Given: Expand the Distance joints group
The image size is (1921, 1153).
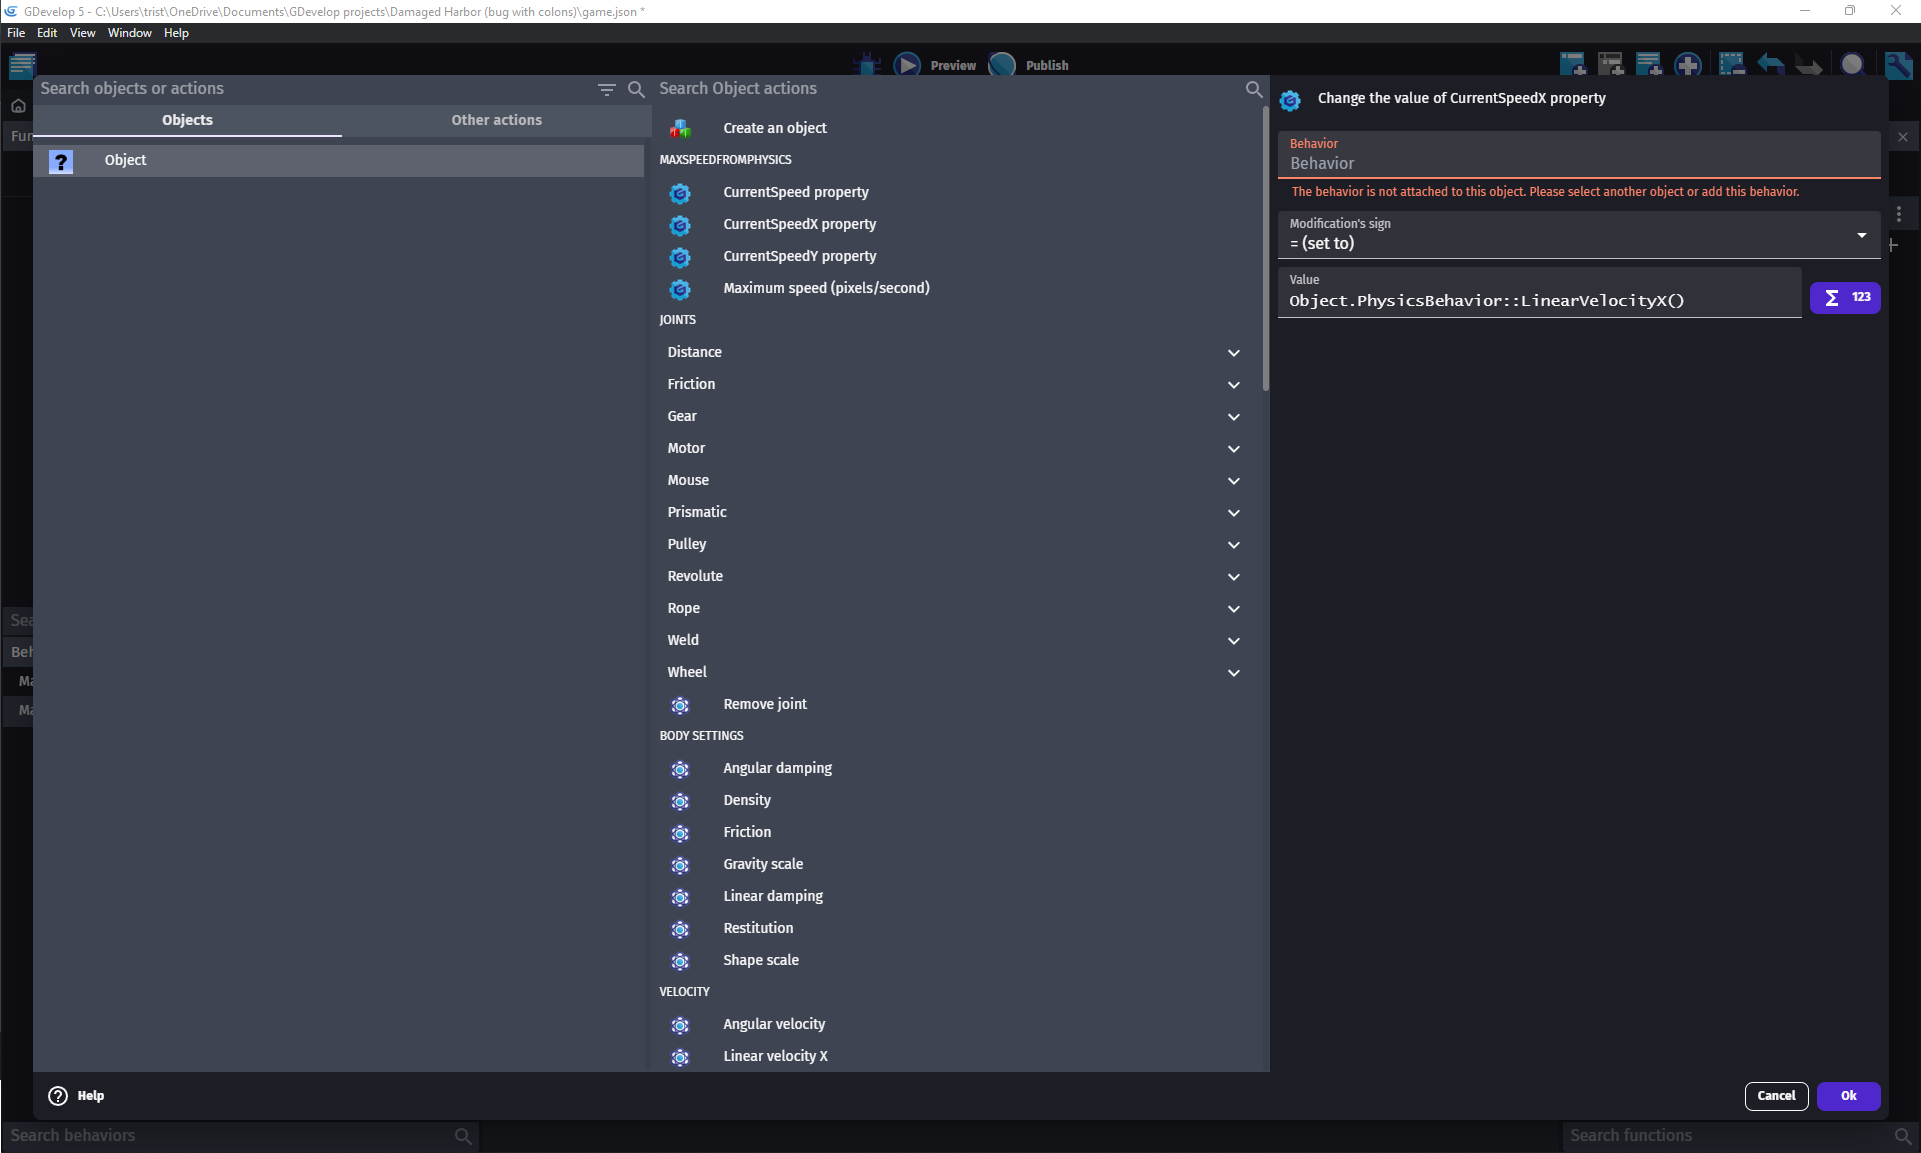Looking at the screenshot, I should pyautogui.click(x=1233, y=353).
